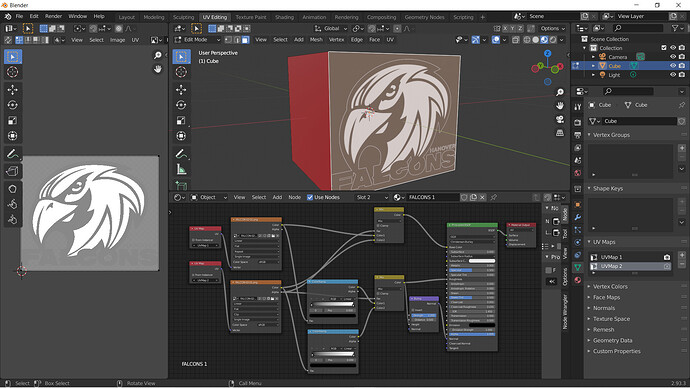The height and width of the screenshot is (388, 690).
Task: Select the Grab sculpt tool in UV editor
Action: pos(12,189)
